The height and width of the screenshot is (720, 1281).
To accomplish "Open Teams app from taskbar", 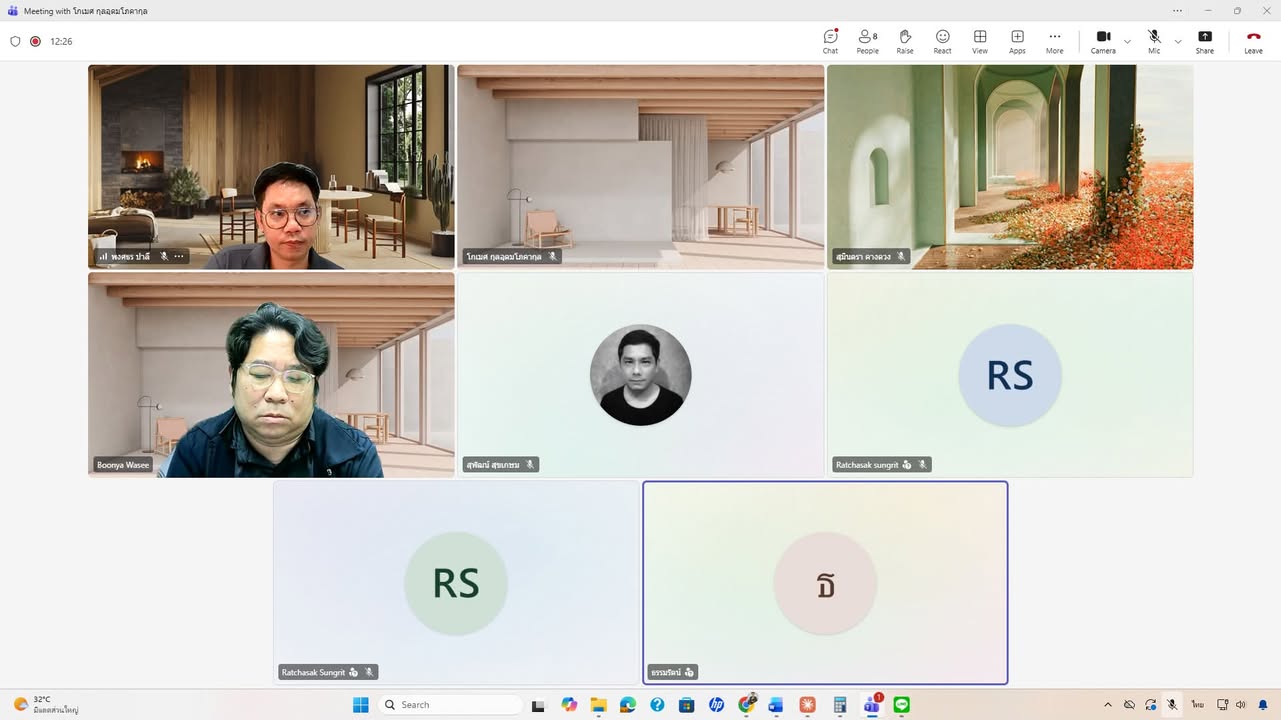I will point(872,705).
